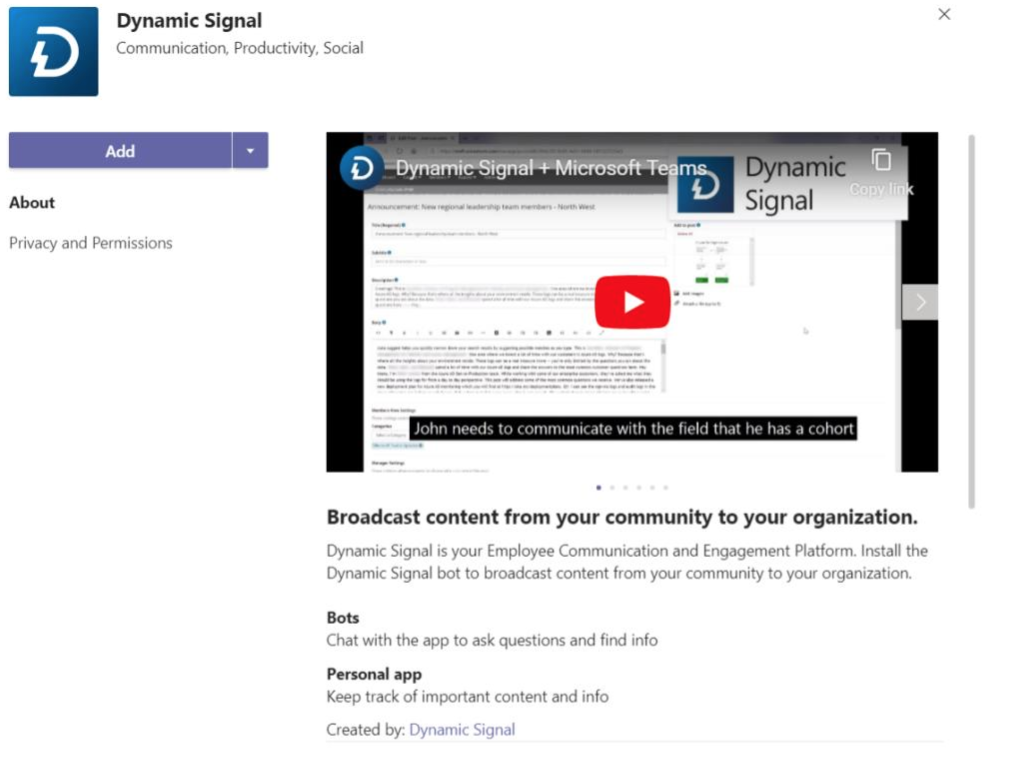Open the Created by Dynamic Signal link
This screenshot has height=762, width=1020.
pyautogui.click(x=462, y=730)
